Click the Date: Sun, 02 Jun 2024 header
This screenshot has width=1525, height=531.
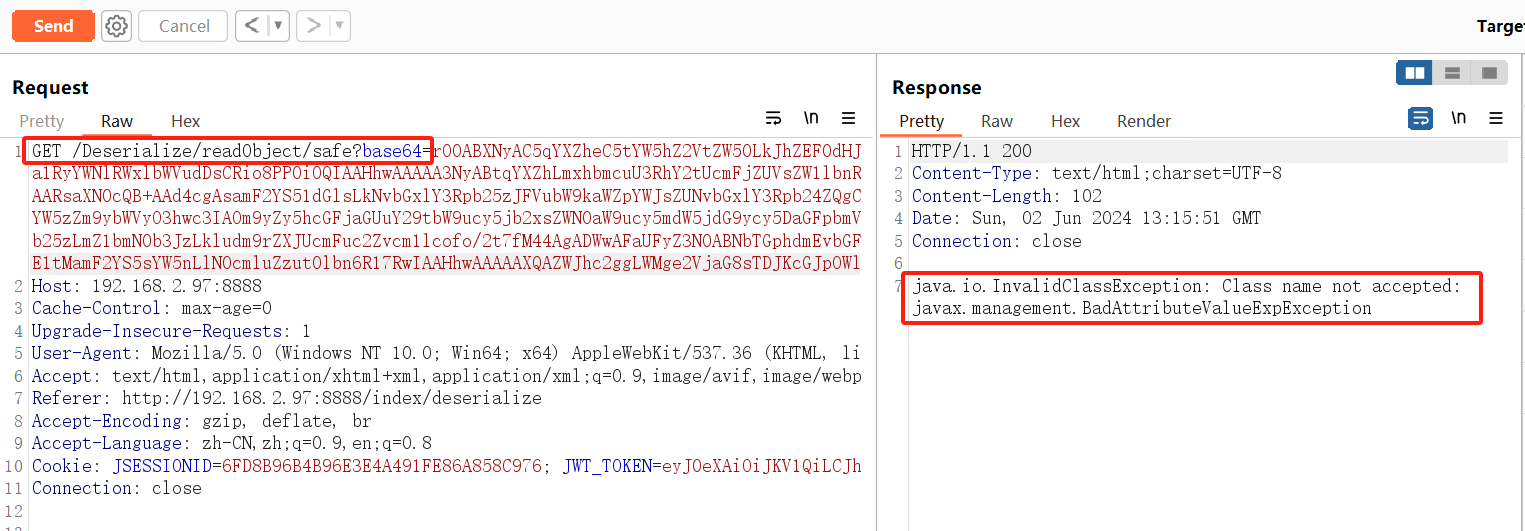point(1087,218)
